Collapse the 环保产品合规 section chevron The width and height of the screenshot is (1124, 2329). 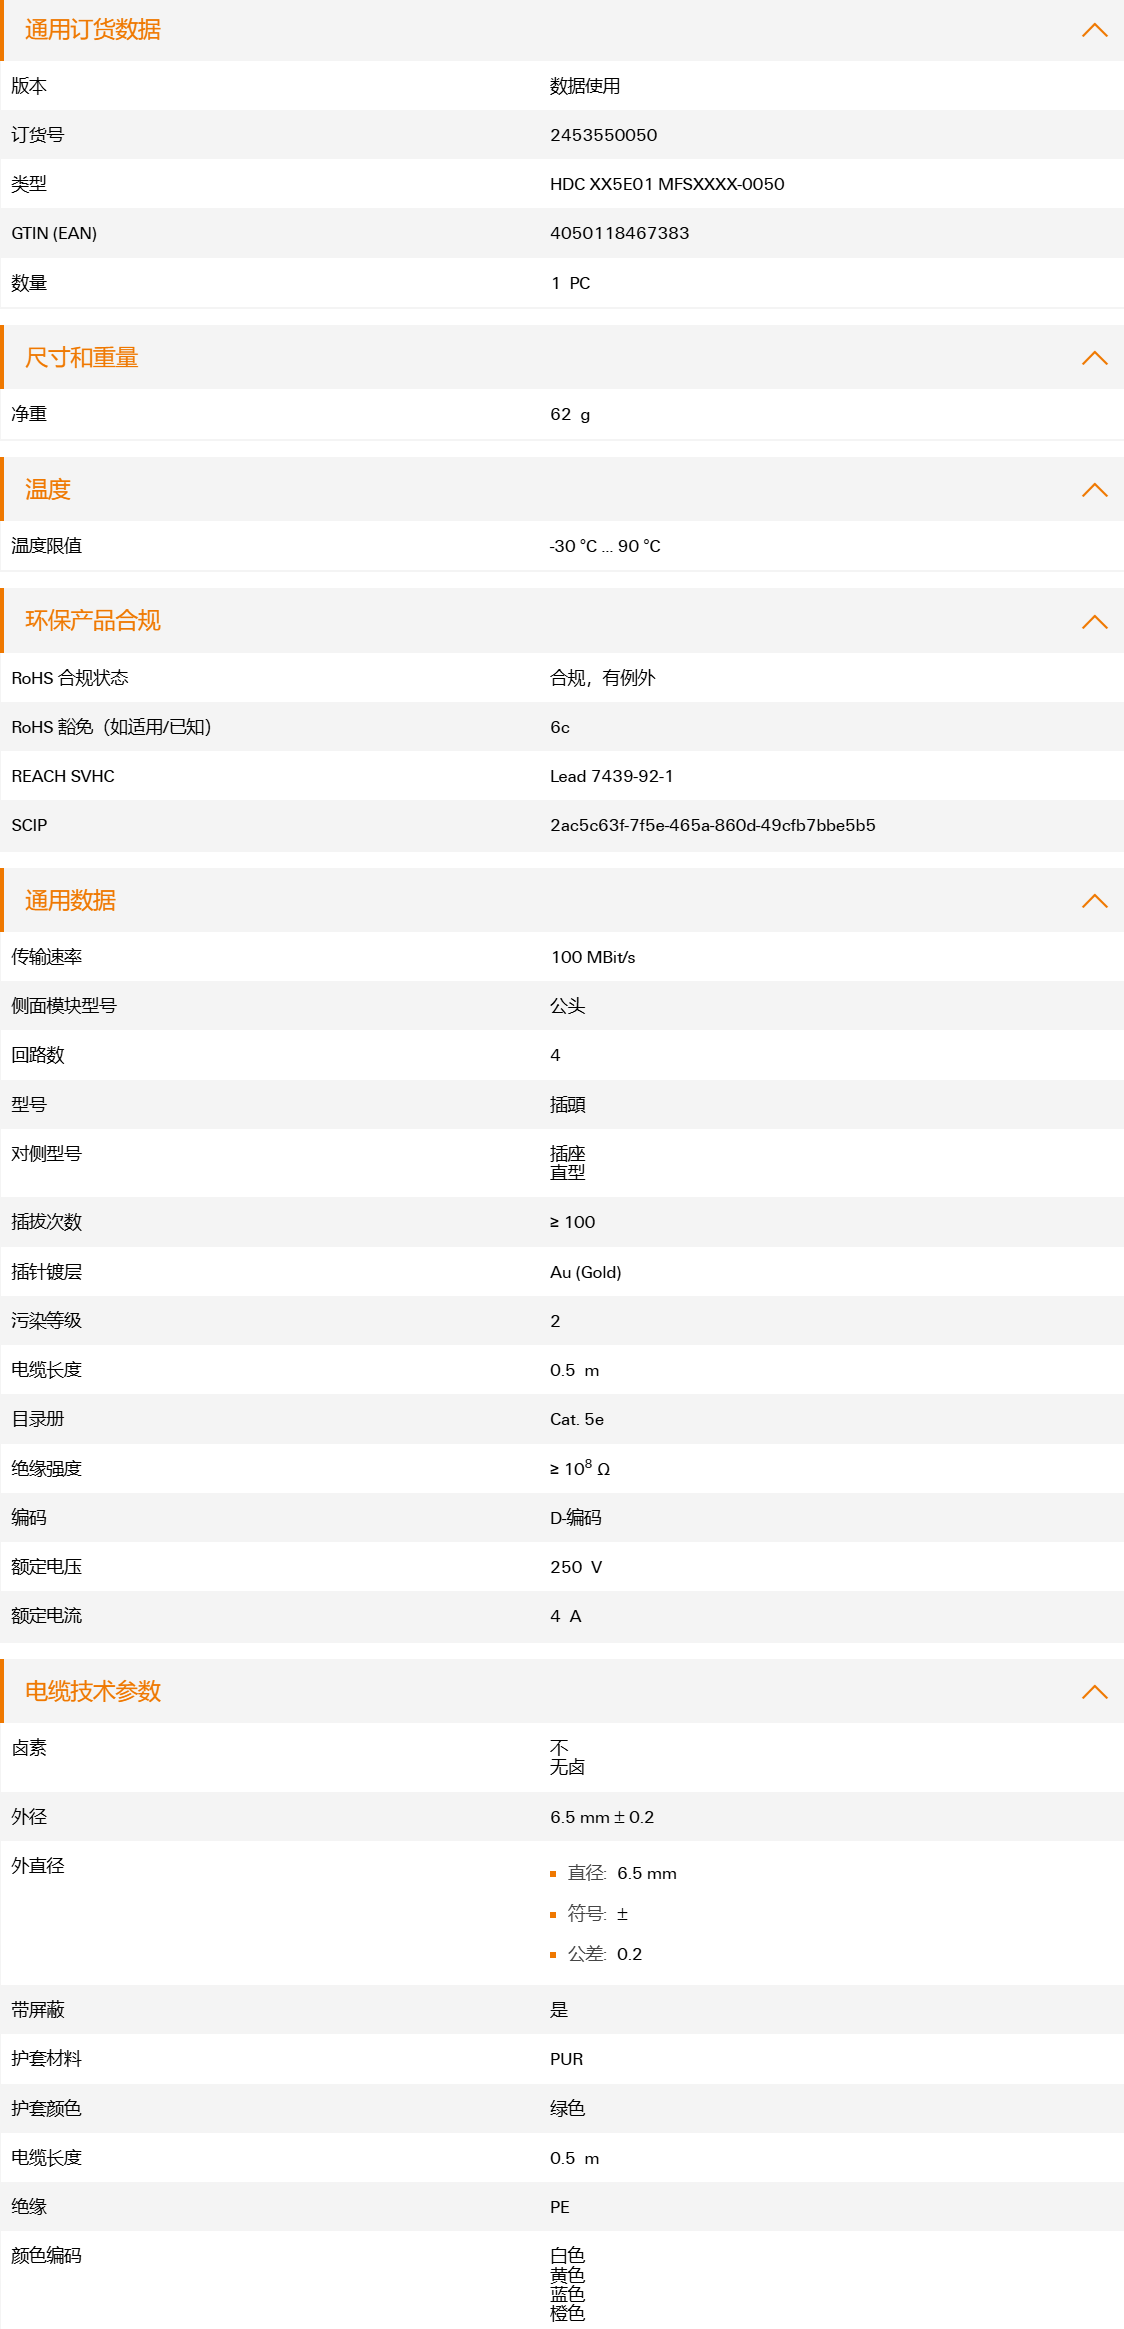click(1094, 622)
